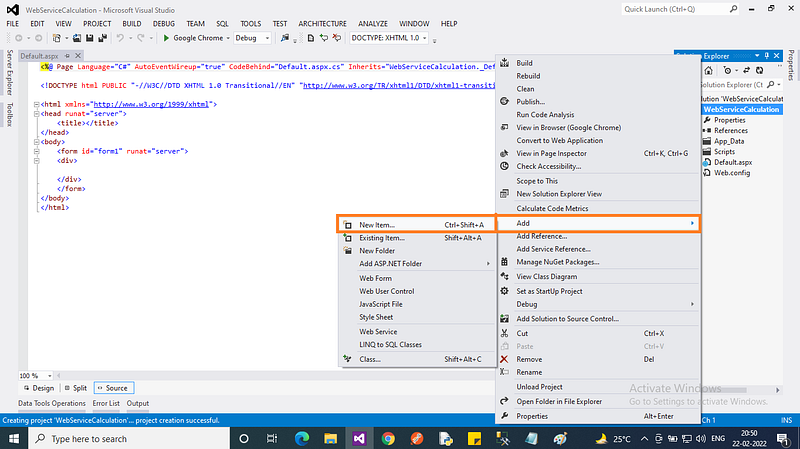Click the Save All toolbar icon
The height and width of the screenshot is (449, 800).
[103, 38]
